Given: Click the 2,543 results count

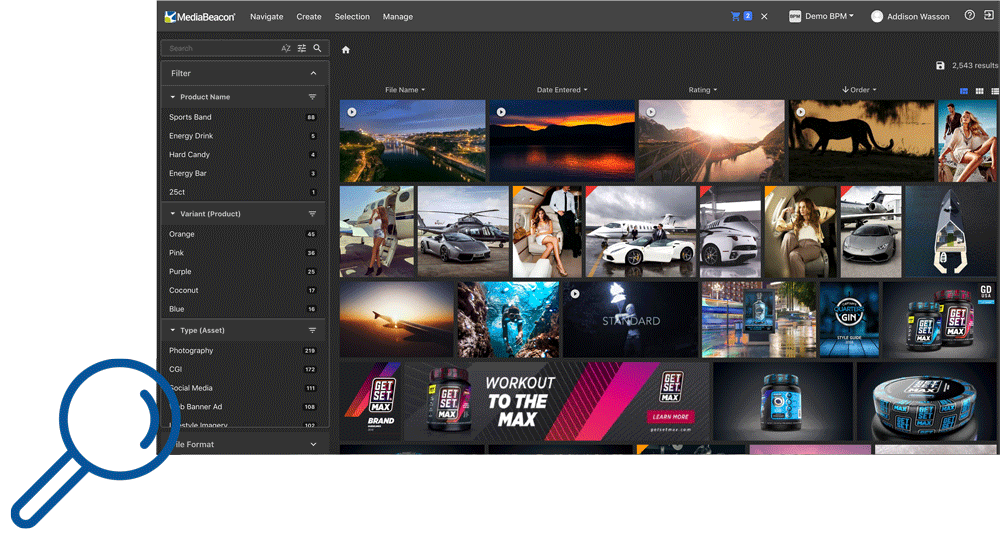Looking at the screenshot, I should tap(975, 66).
